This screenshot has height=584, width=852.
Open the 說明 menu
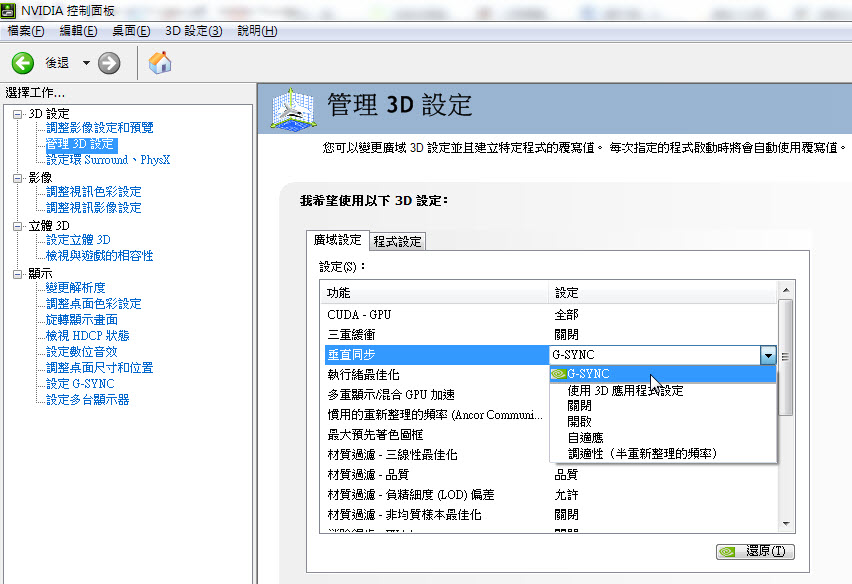[256, 31]
